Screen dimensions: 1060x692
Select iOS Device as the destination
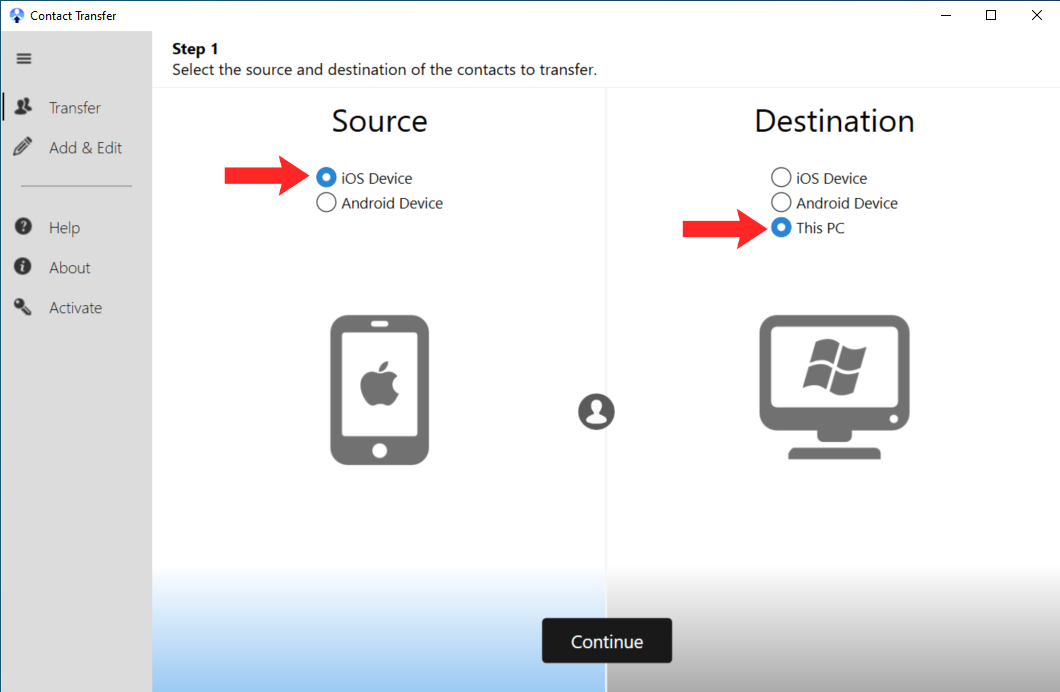point(819,178)
